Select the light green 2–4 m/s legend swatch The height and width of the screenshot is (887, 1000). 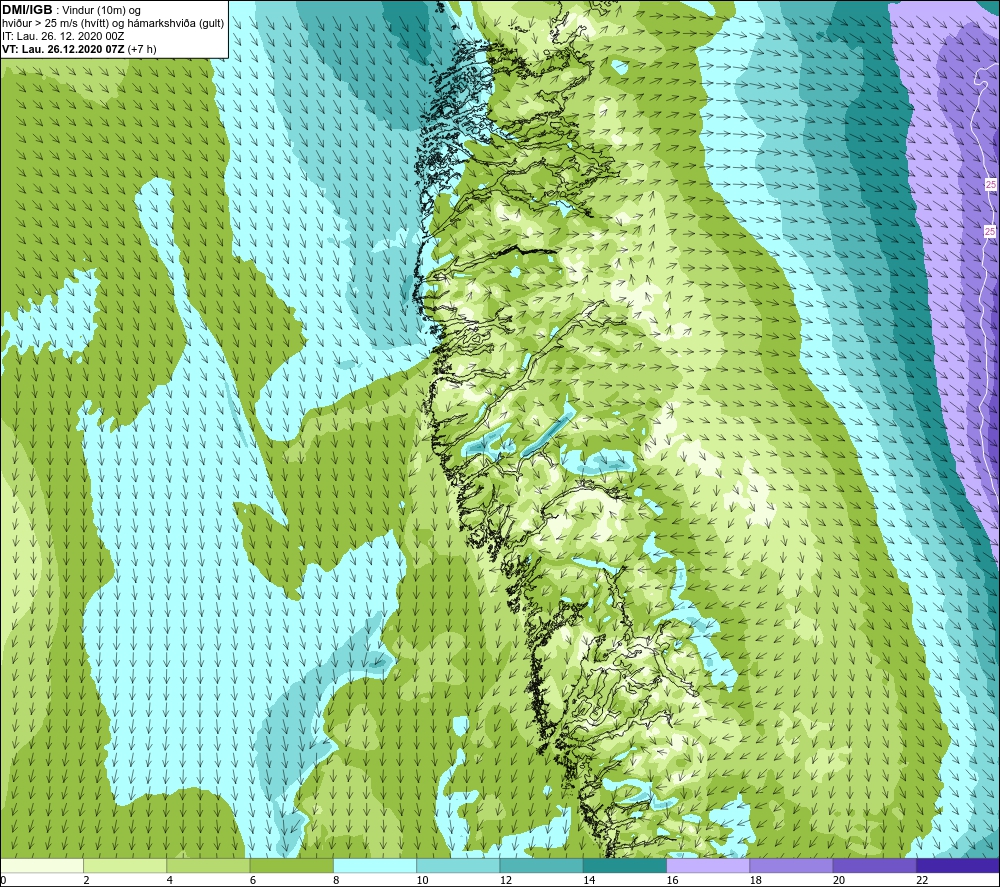point(125,865)
